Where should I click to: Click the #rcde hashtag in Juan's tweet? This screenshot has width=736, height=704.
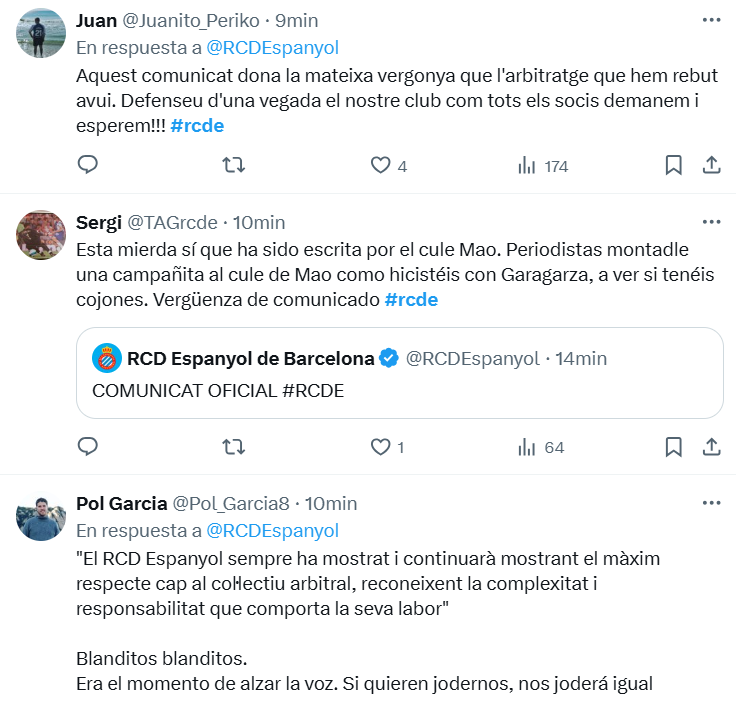tap(197, 126)
